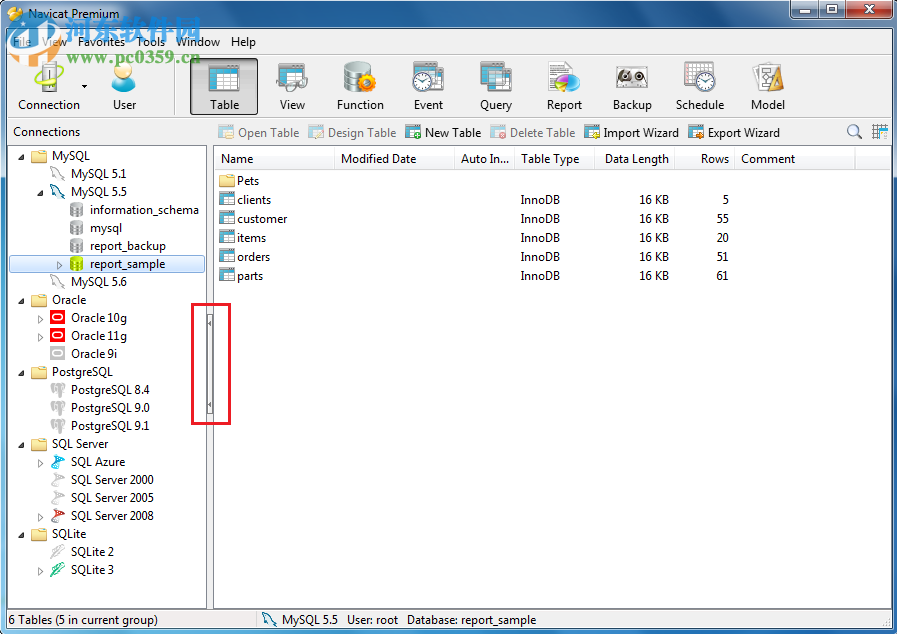Viewport: 897px width, 634px height.
Task: Launch the Model tool
Action: 768,87
